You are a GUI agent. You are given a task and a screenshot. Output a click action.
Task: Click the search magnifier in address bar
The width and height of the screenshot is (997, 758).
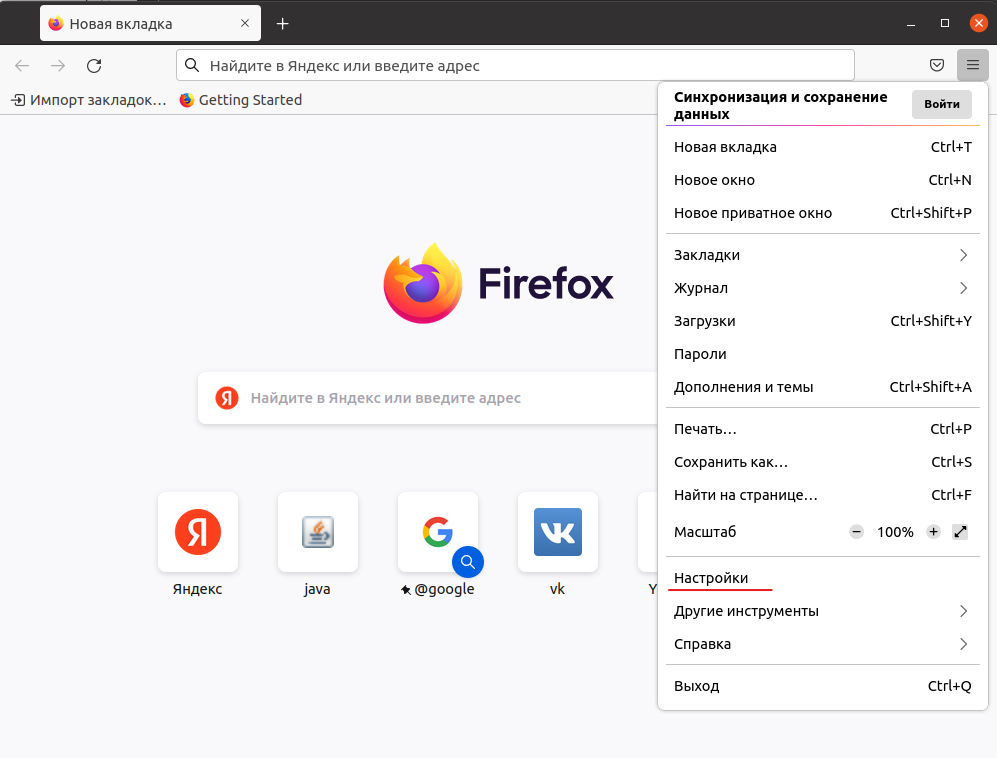pos(192,65)
